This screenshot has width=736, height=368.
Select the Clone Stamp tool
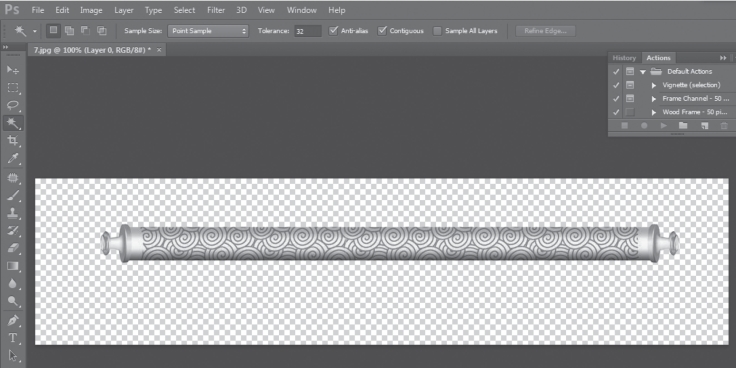coord(13,213)
